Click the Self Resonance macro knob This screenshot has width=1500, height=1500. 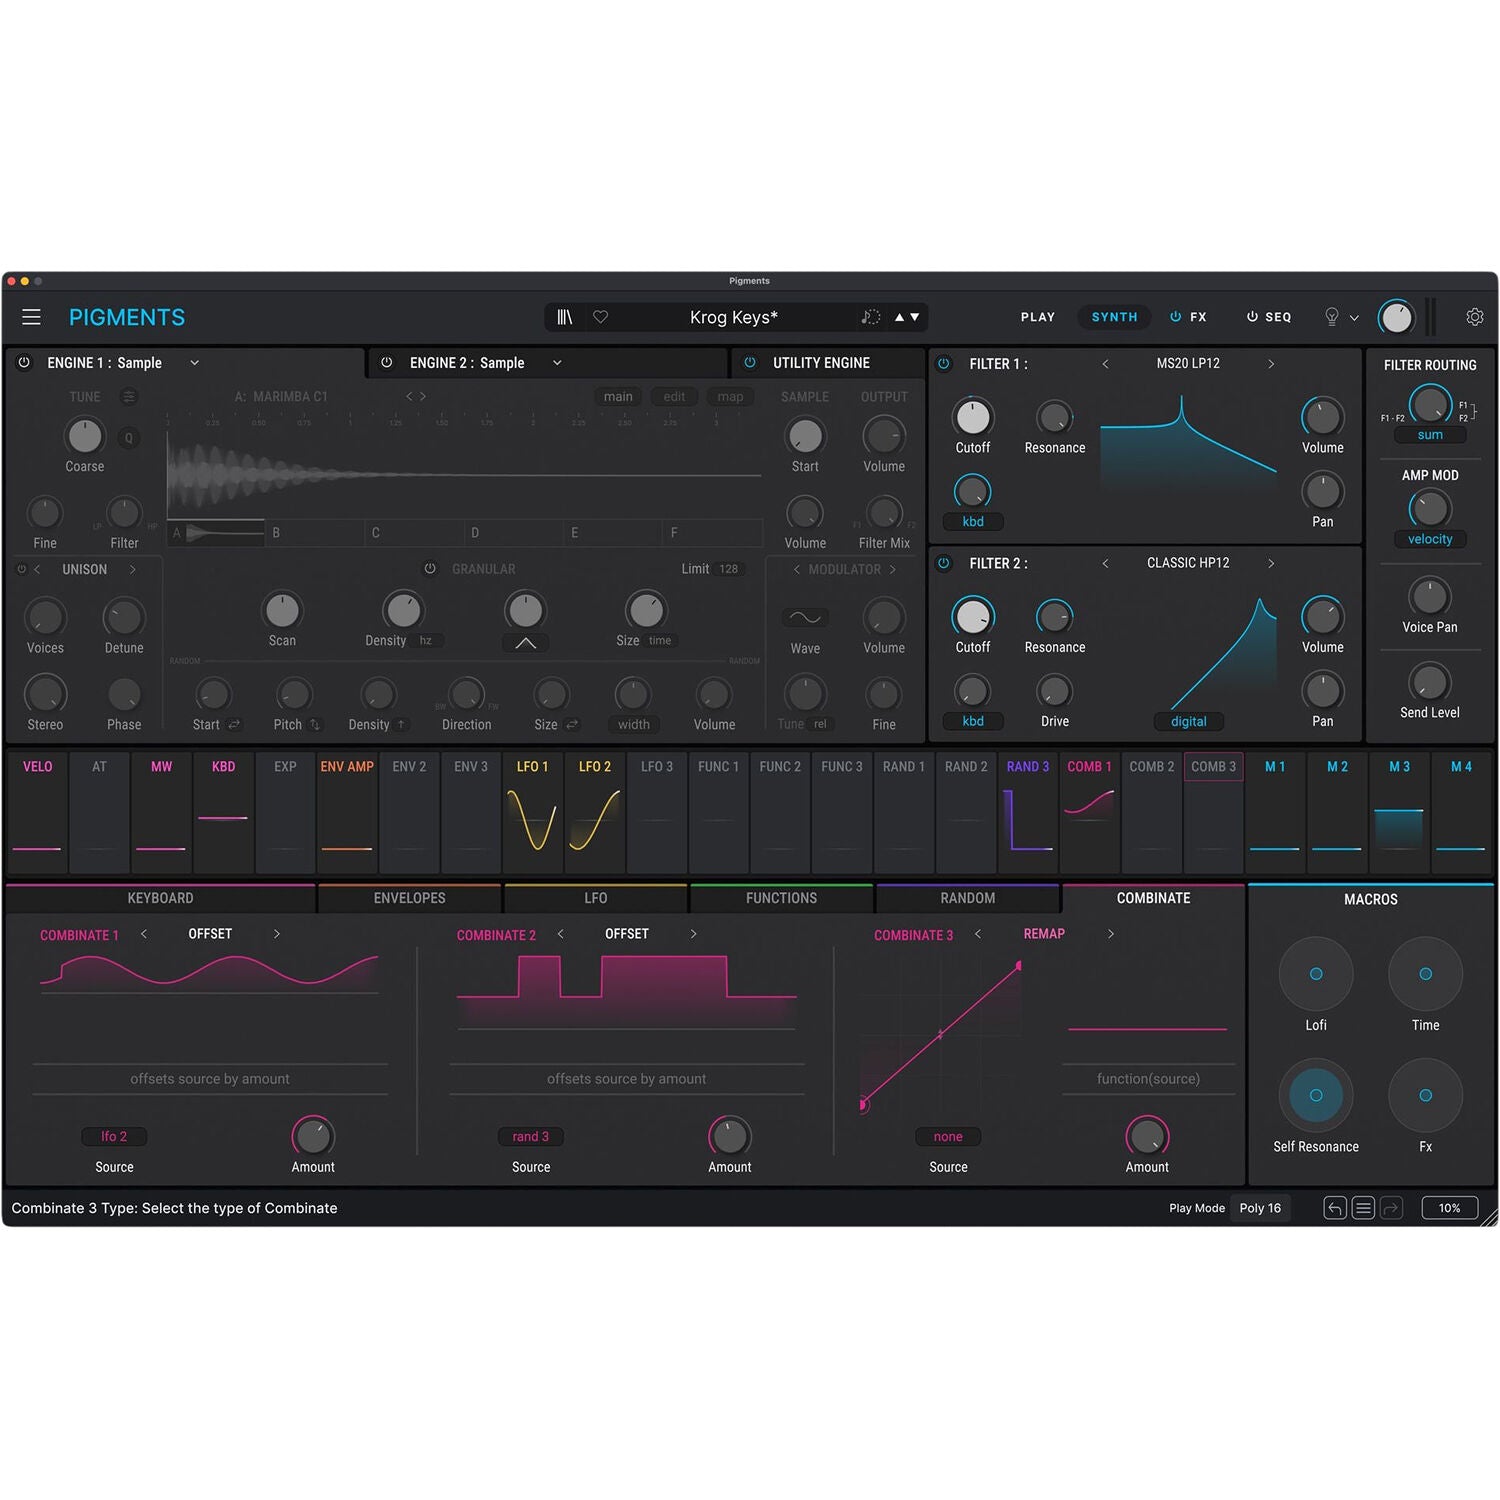[x=1316, y=1095]
